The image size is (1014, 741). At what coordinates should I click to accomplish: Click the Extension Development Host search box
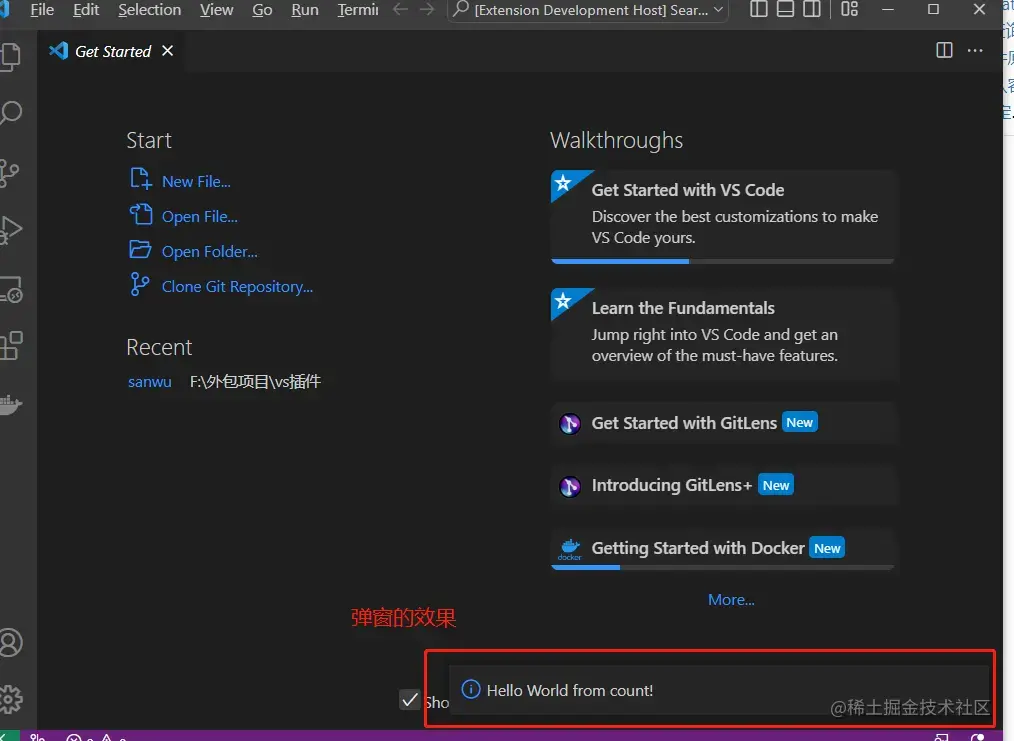587,10
